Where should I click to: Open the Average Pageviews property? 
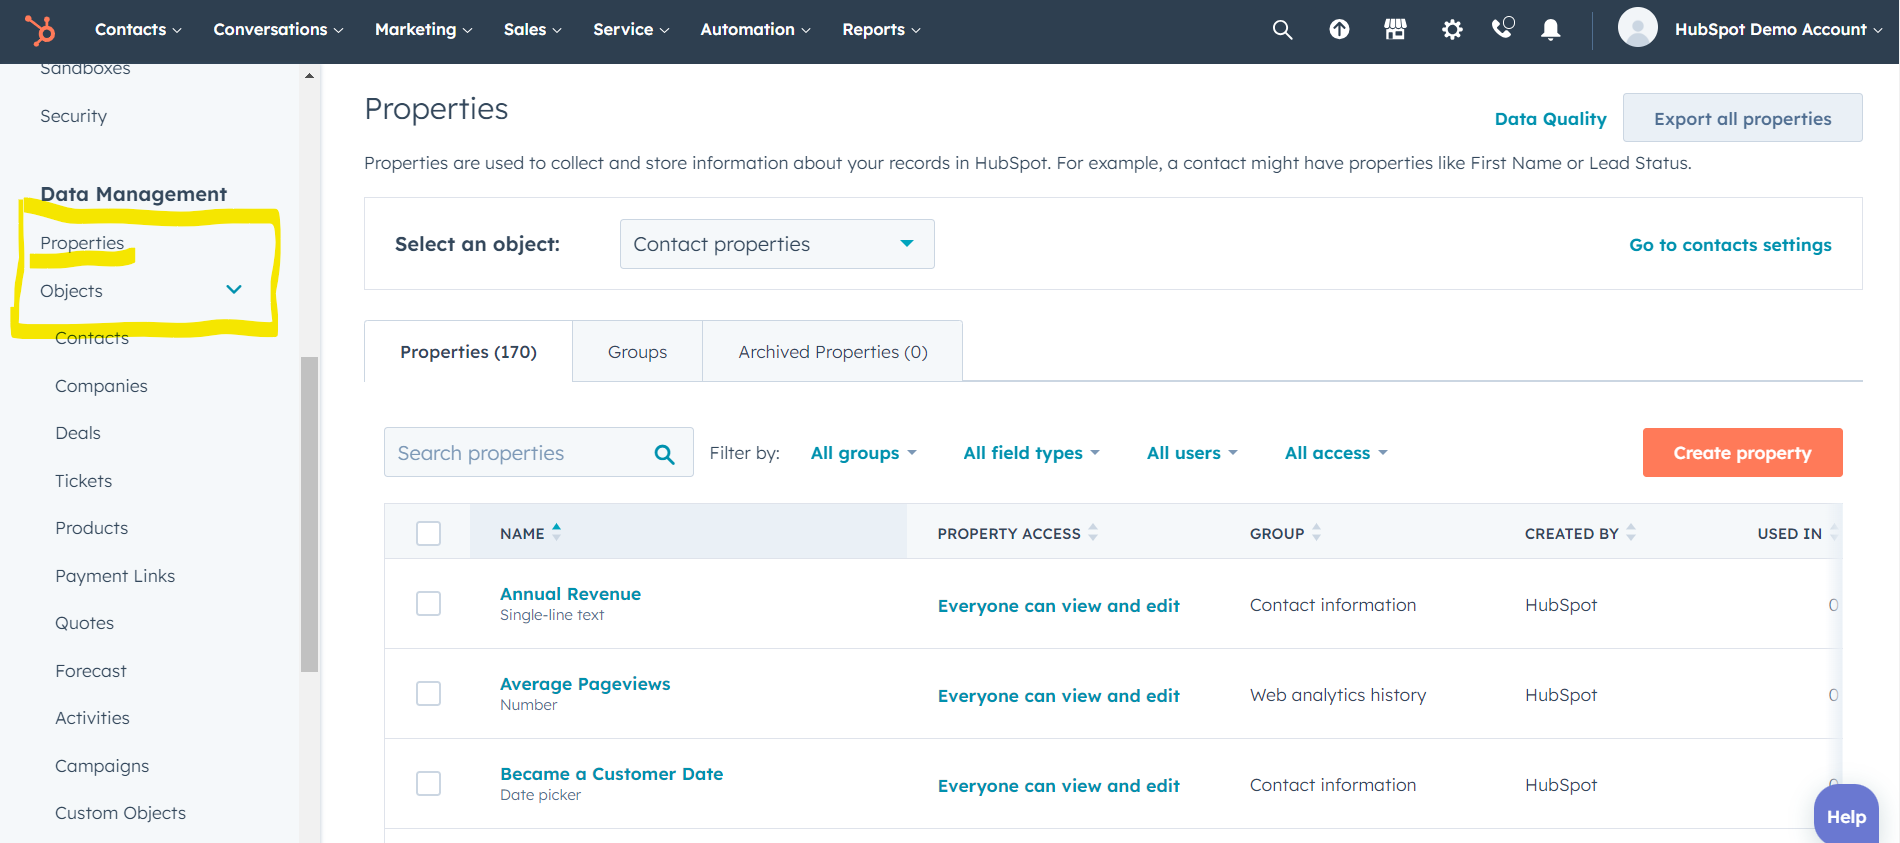tap(585, 684)
